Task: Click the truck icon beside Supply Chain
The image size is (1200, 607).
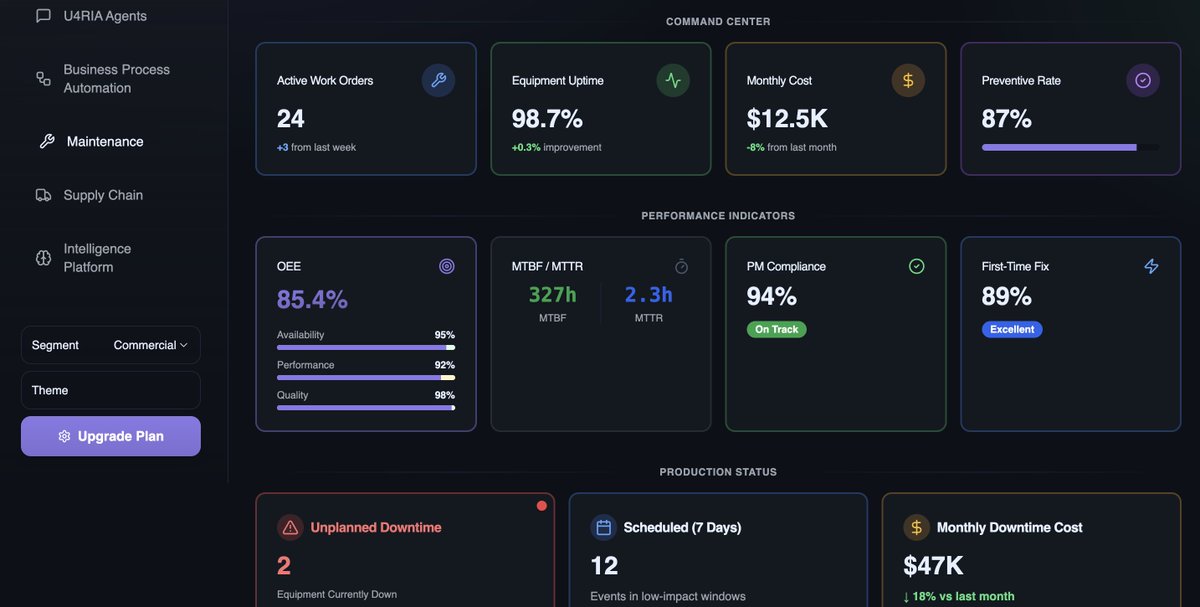Action: coord(43,195)
